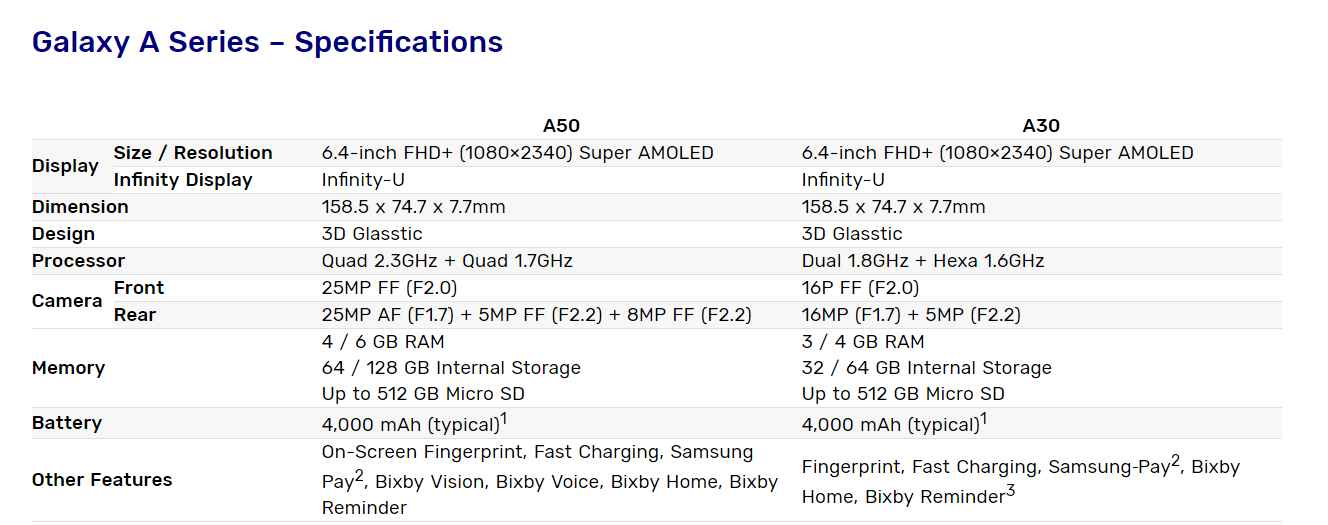Select the Display row label

(x=65, y=166)
